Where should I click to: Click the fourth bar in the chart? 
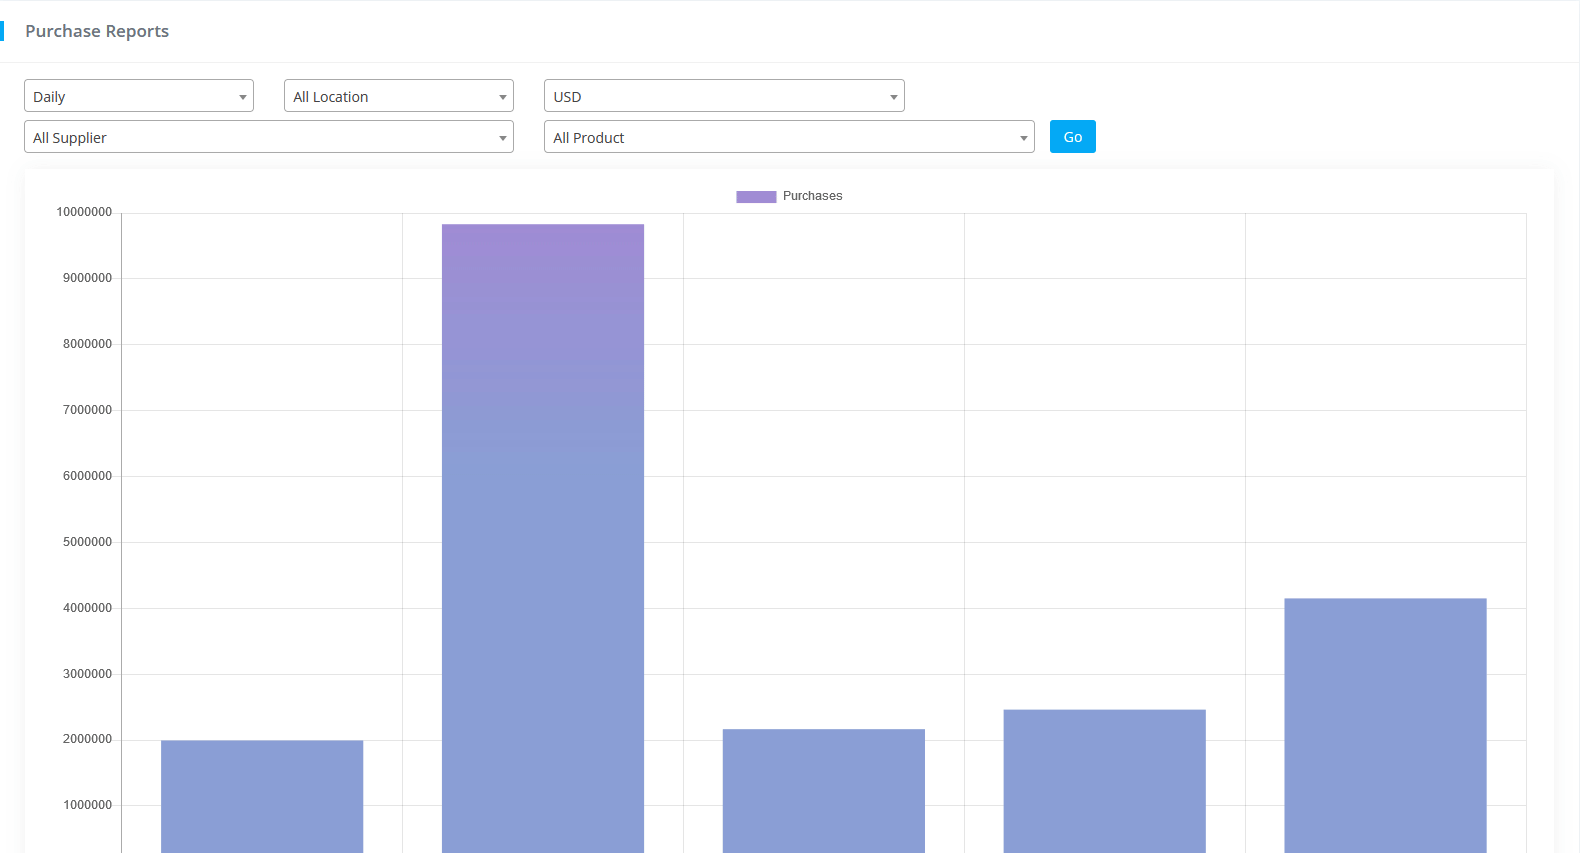(1104, 780)
